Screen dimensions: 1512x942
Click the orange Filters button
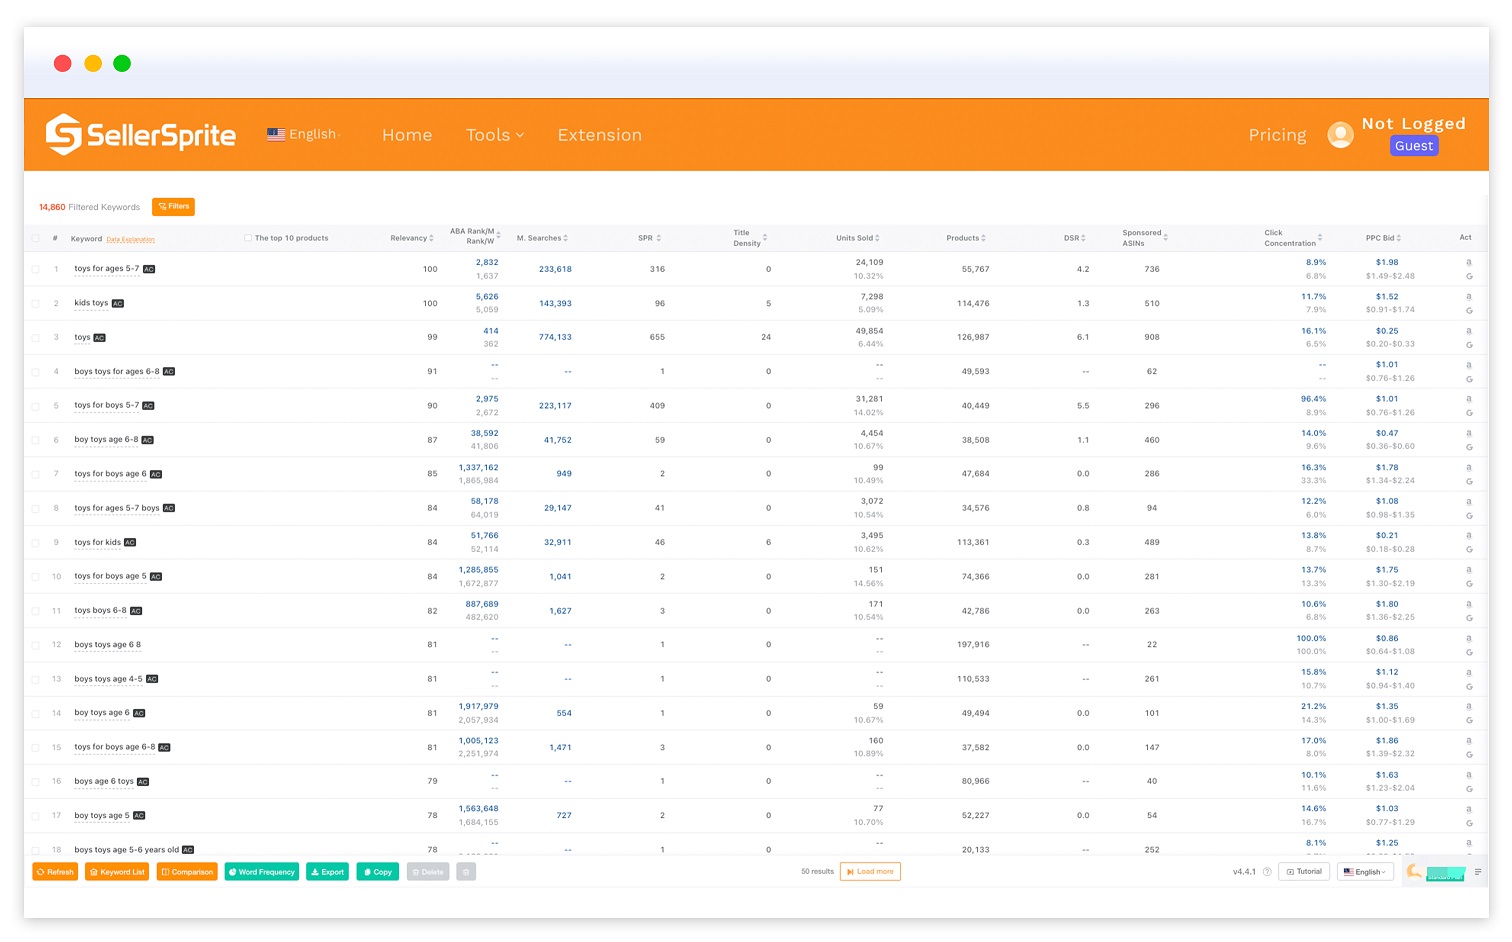(x=173, y=207)
